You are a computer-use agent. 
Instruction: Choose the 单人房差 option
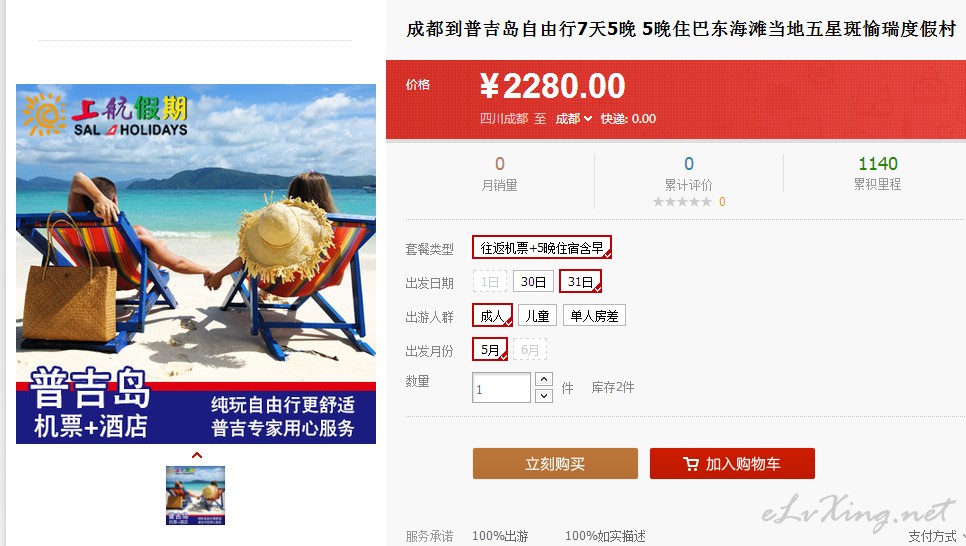594,316
